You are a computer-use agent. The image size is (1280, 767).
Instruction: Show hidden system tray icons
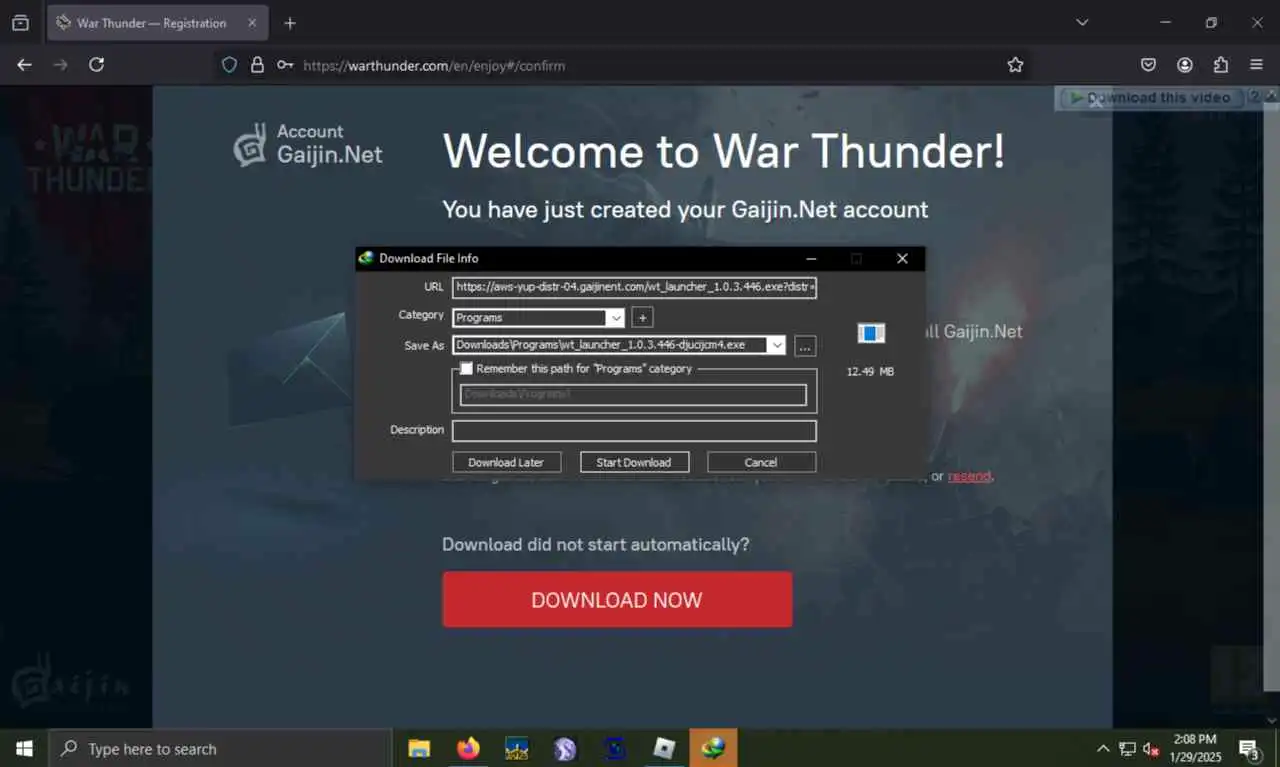click(1103, 748)
